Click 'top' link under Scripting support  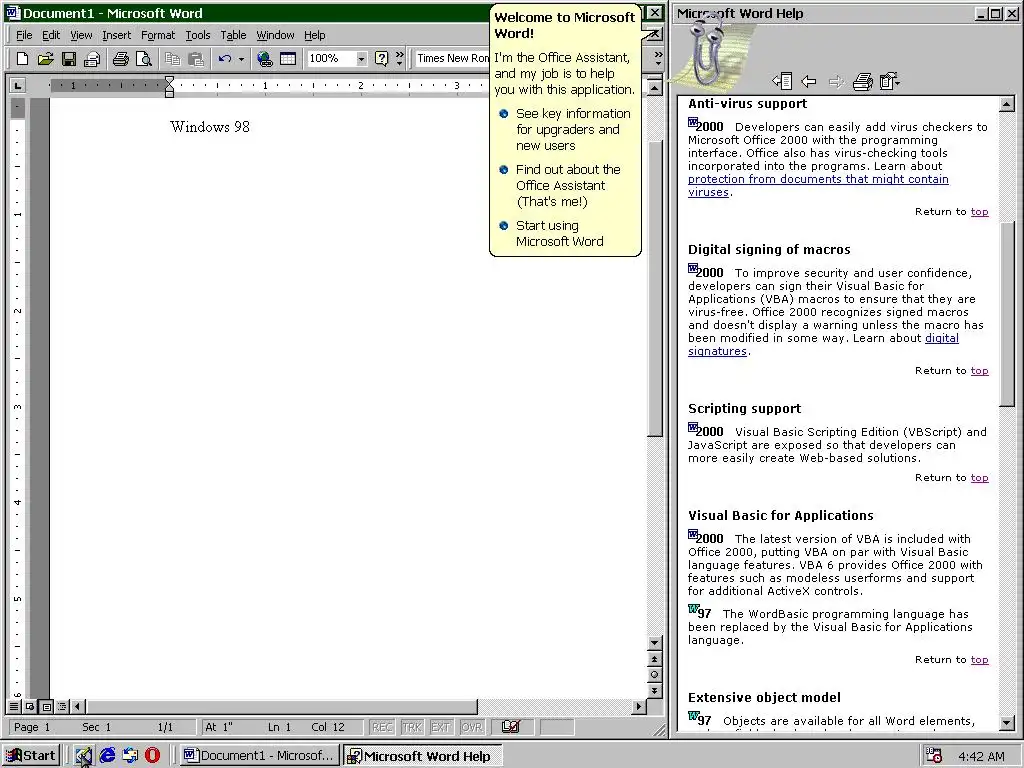pyautogui.click(x=979, y=478)
